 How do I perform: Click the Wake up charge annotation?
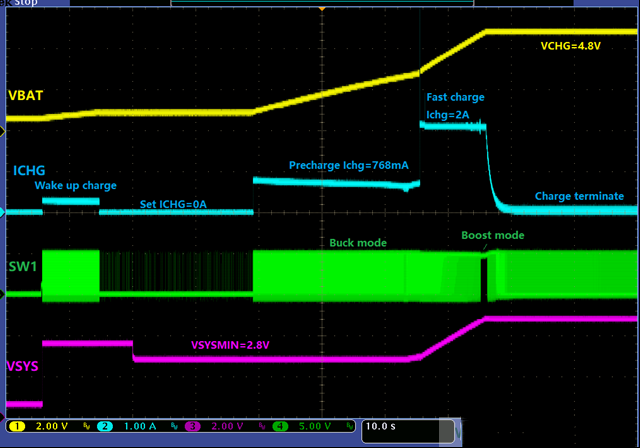pos(76,186)
